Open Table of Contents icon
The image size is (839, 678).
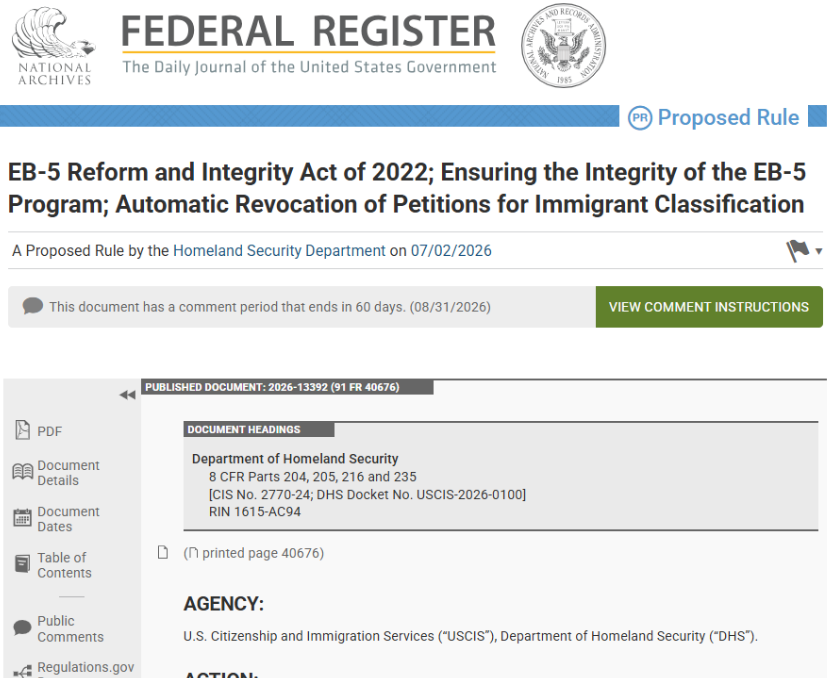22,565
